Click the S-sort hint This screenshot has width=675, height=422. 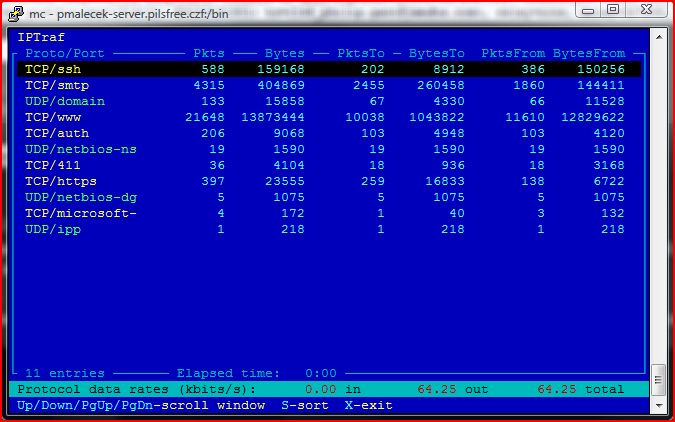tap(305, 406)
